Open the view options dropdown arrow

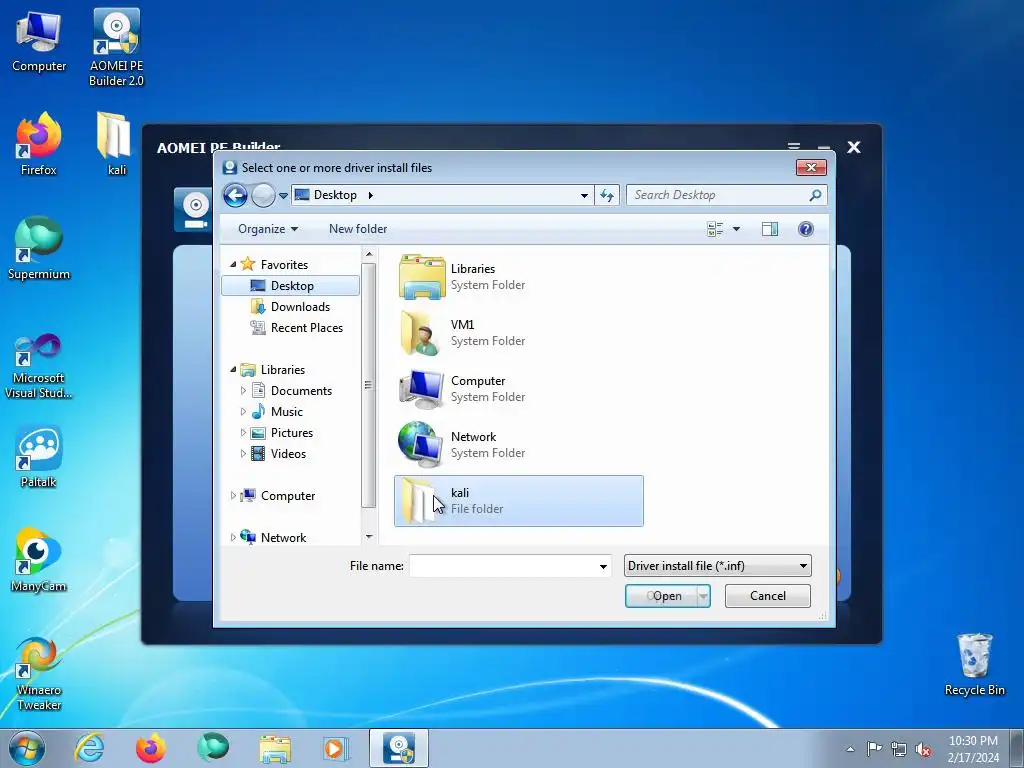pyautogui.click(x=736, y=229)
